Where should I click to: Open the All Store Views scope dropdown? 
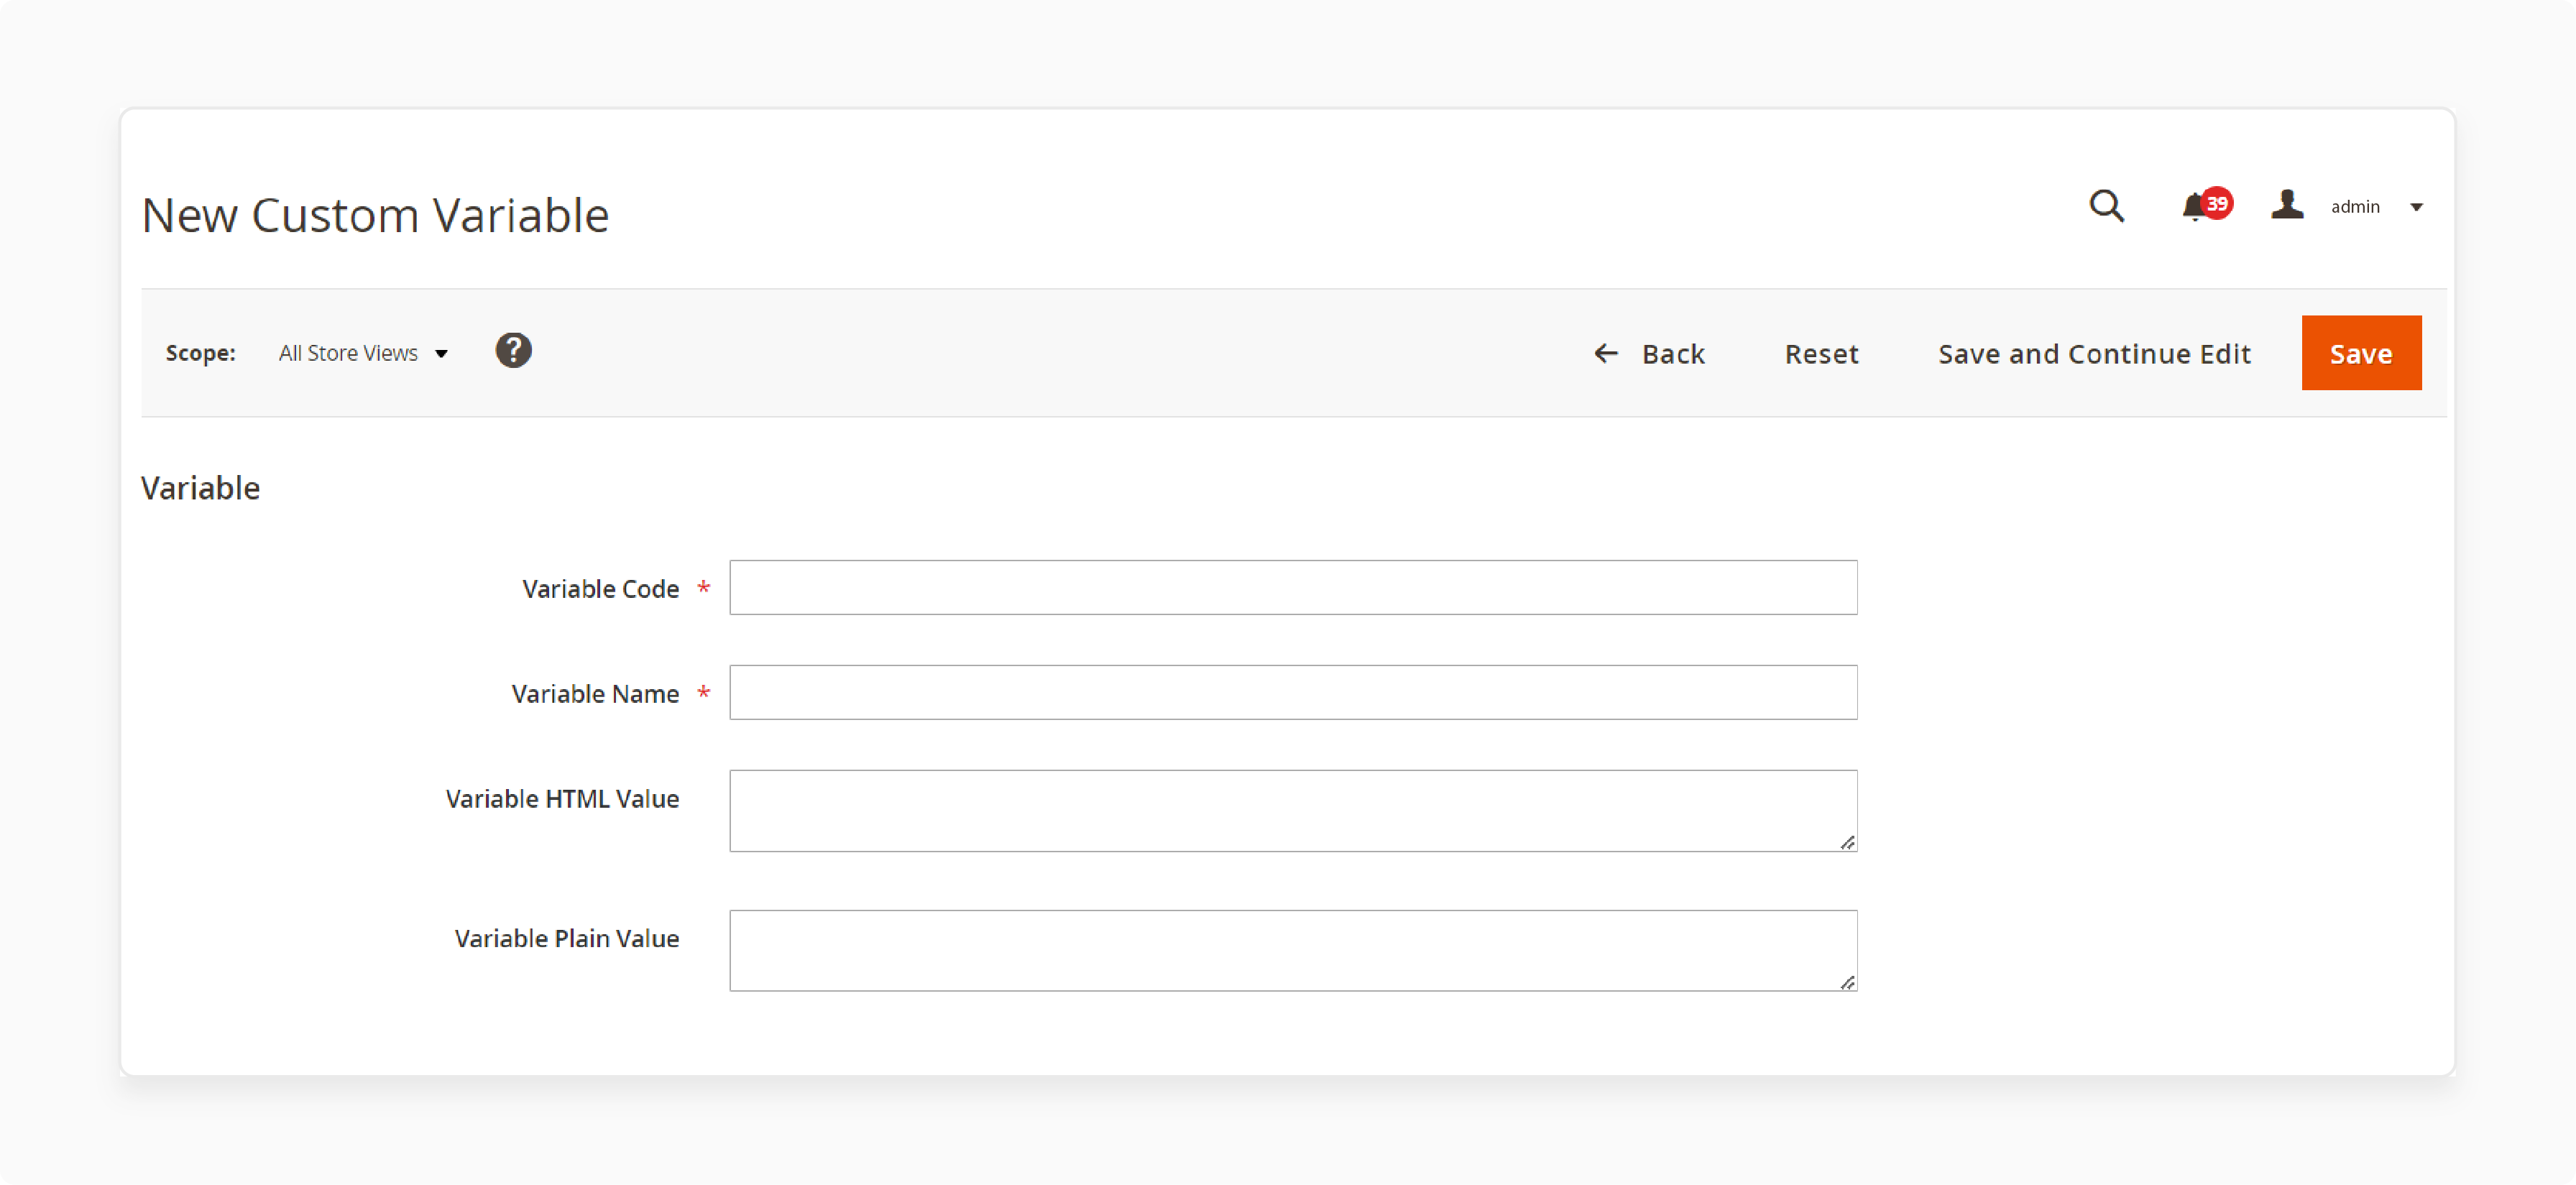click(363, 353)
